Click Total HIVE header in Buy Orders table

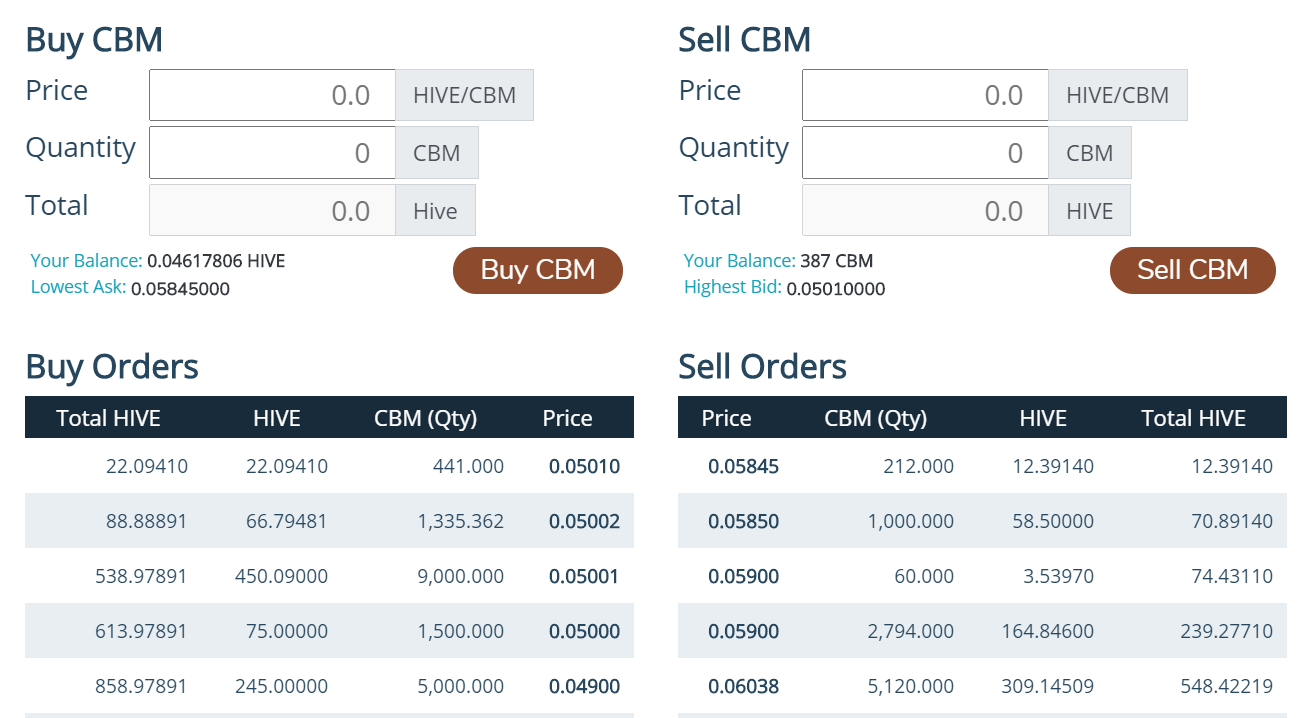tap(109, 418)
